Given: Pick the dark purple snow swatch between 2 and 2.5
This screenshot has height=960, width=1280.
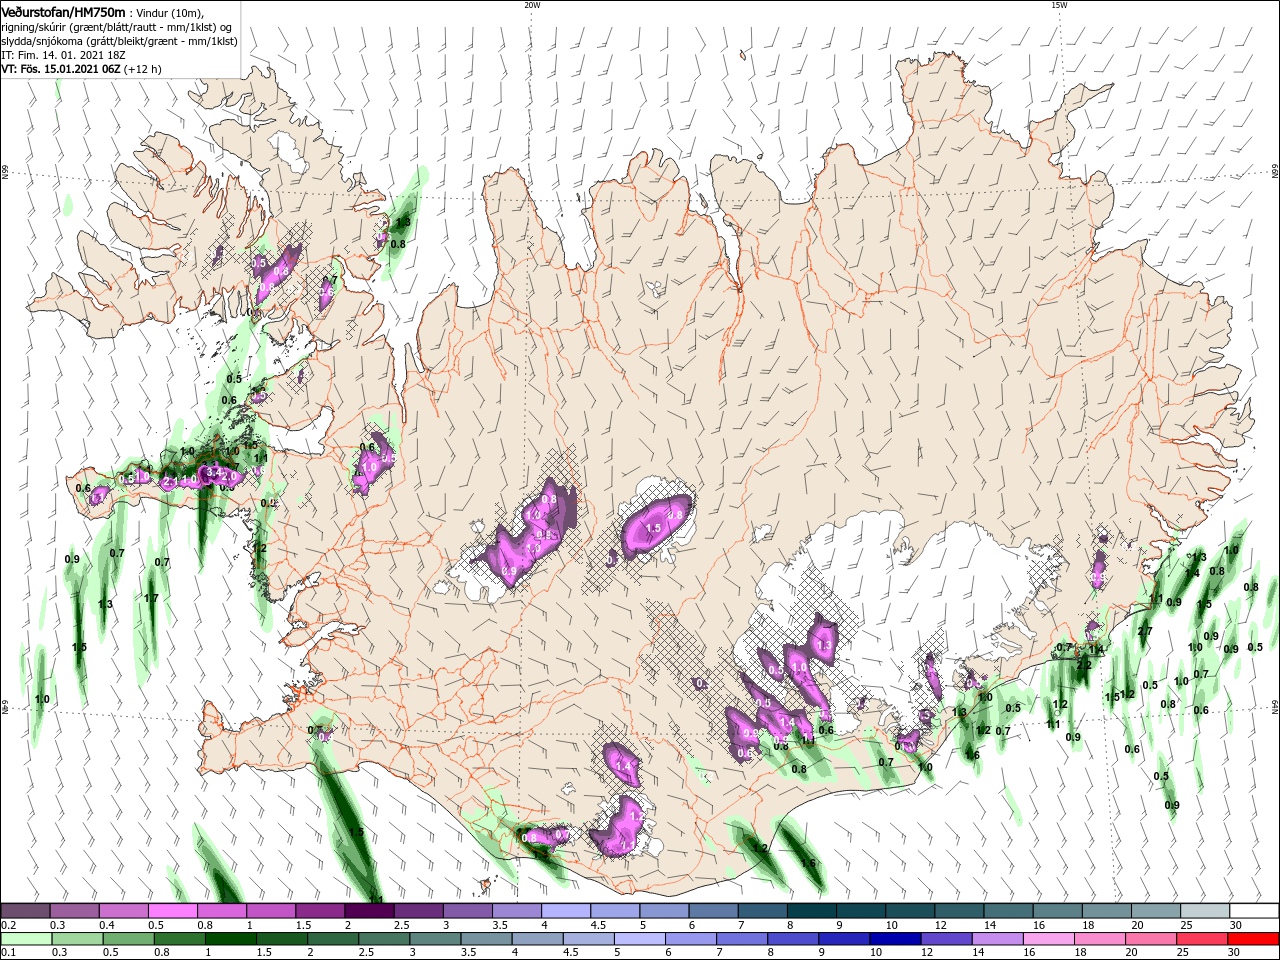Looking at the screenshot, I should pos(370,911).
